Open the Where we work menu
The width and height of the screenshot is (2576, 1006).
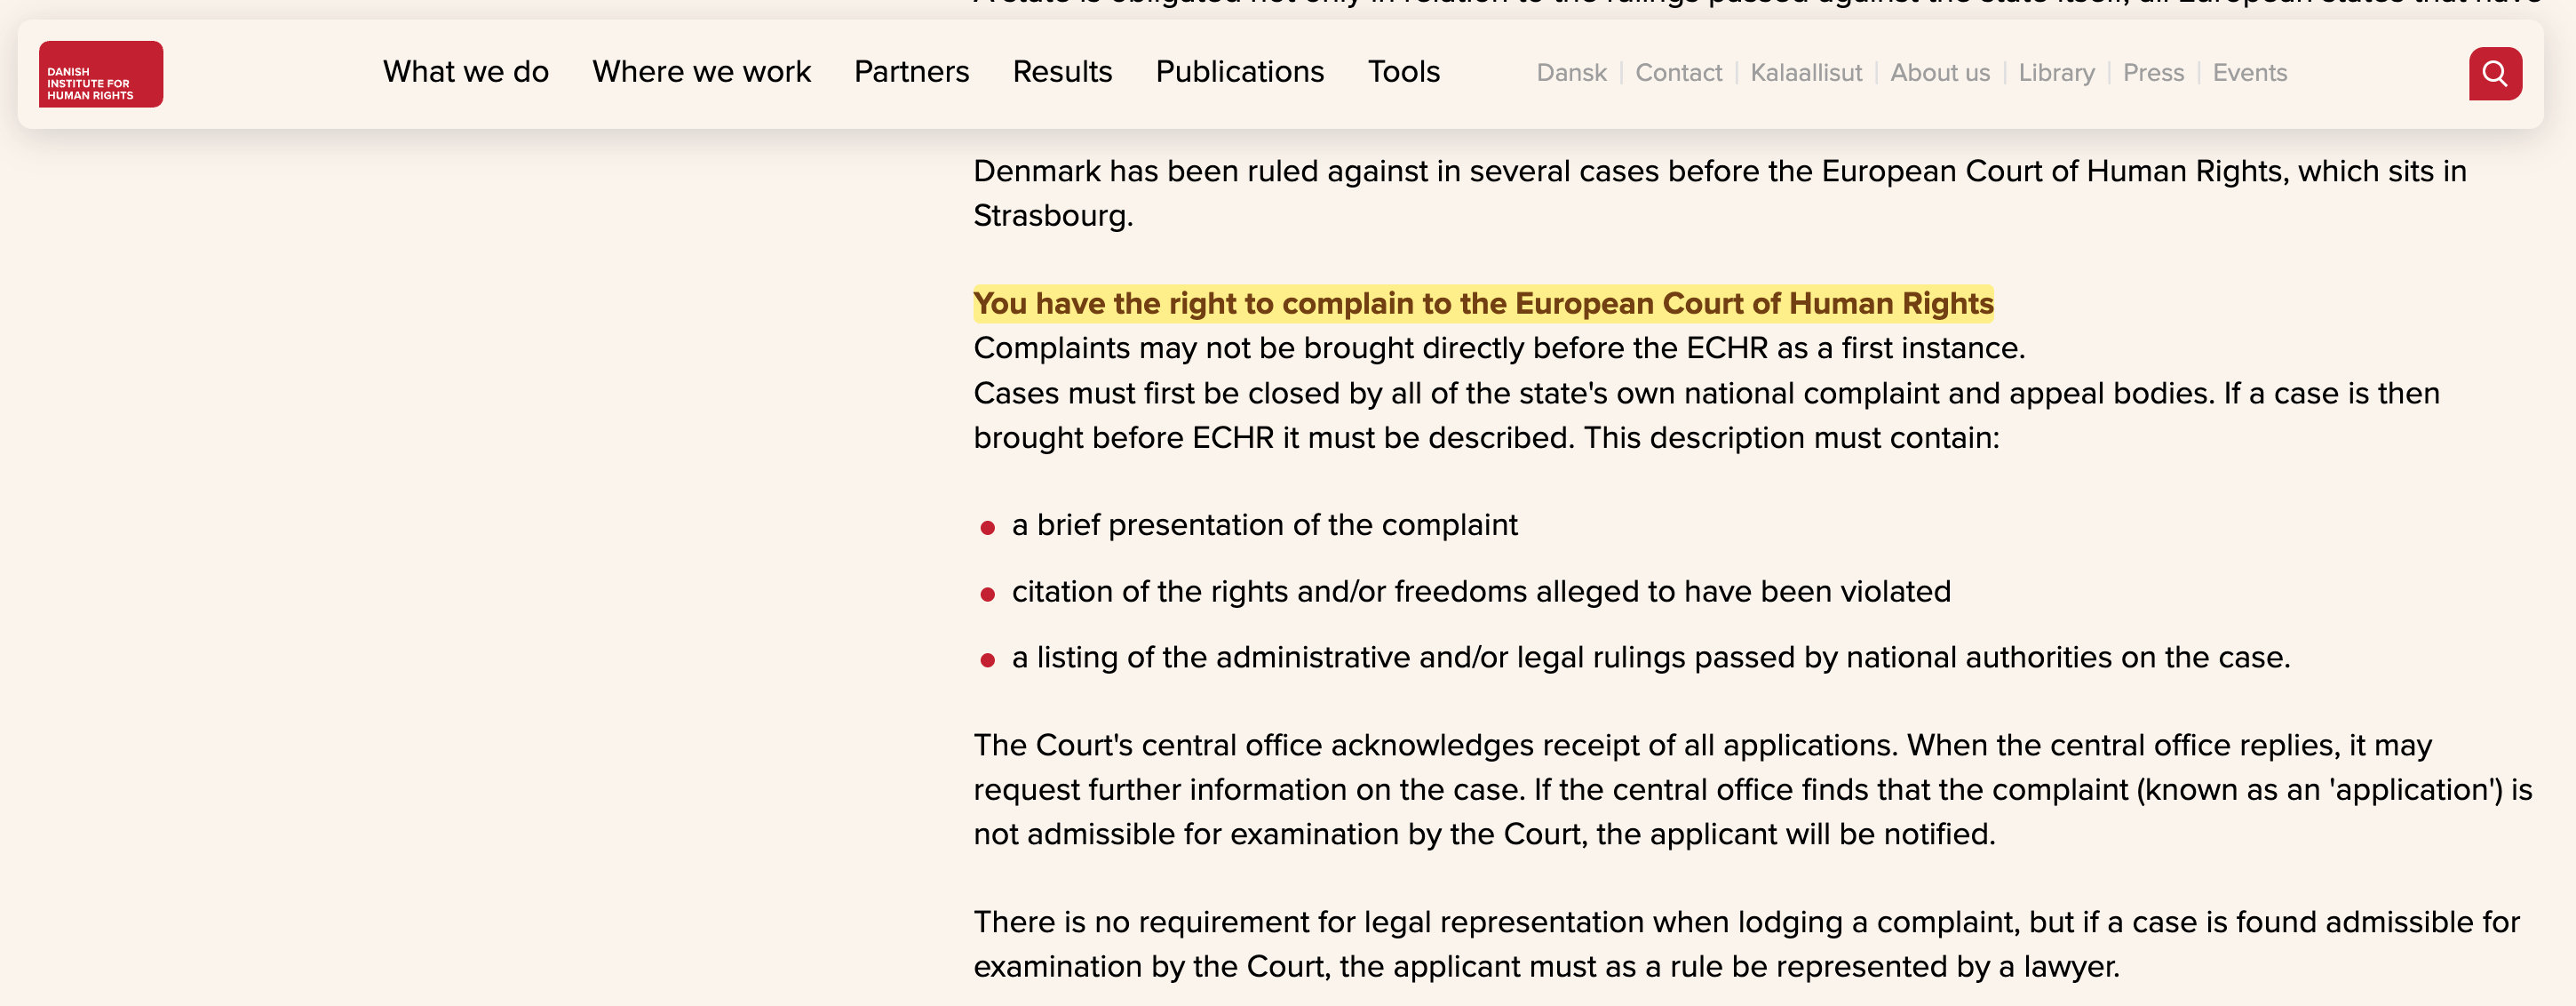pos(701,72)
